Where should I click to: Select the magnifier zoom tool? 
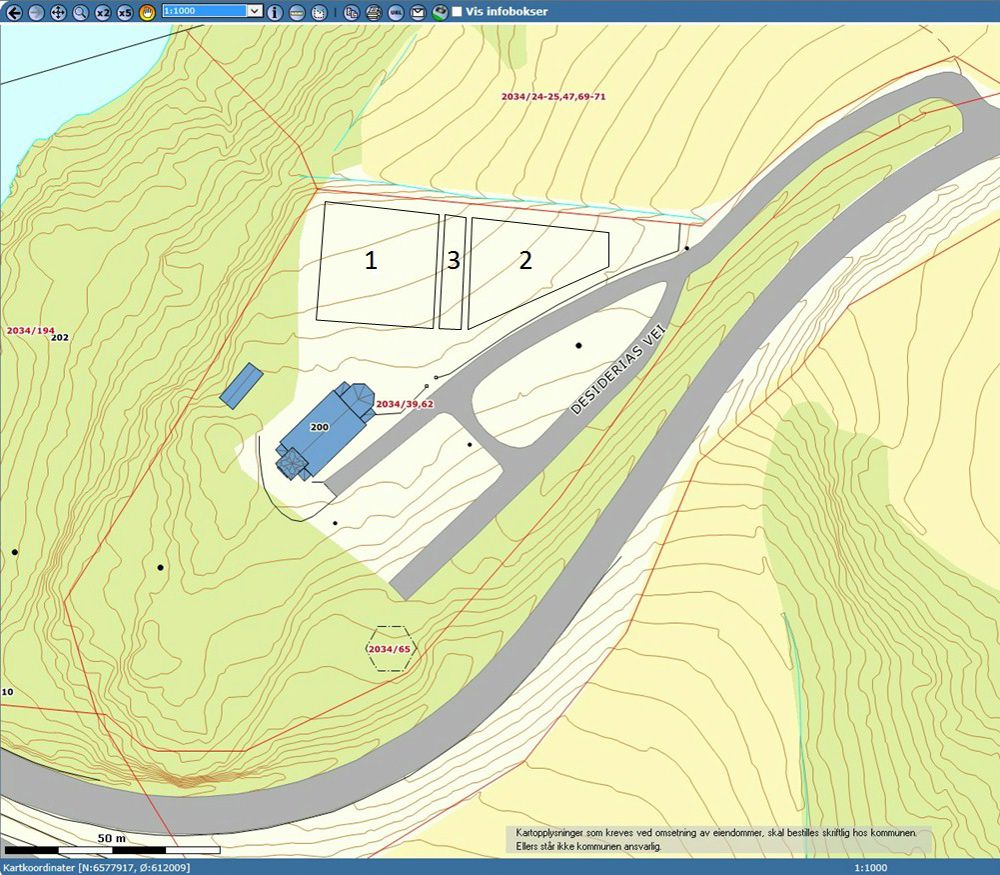pyautogui.click(x=80, y=12)
